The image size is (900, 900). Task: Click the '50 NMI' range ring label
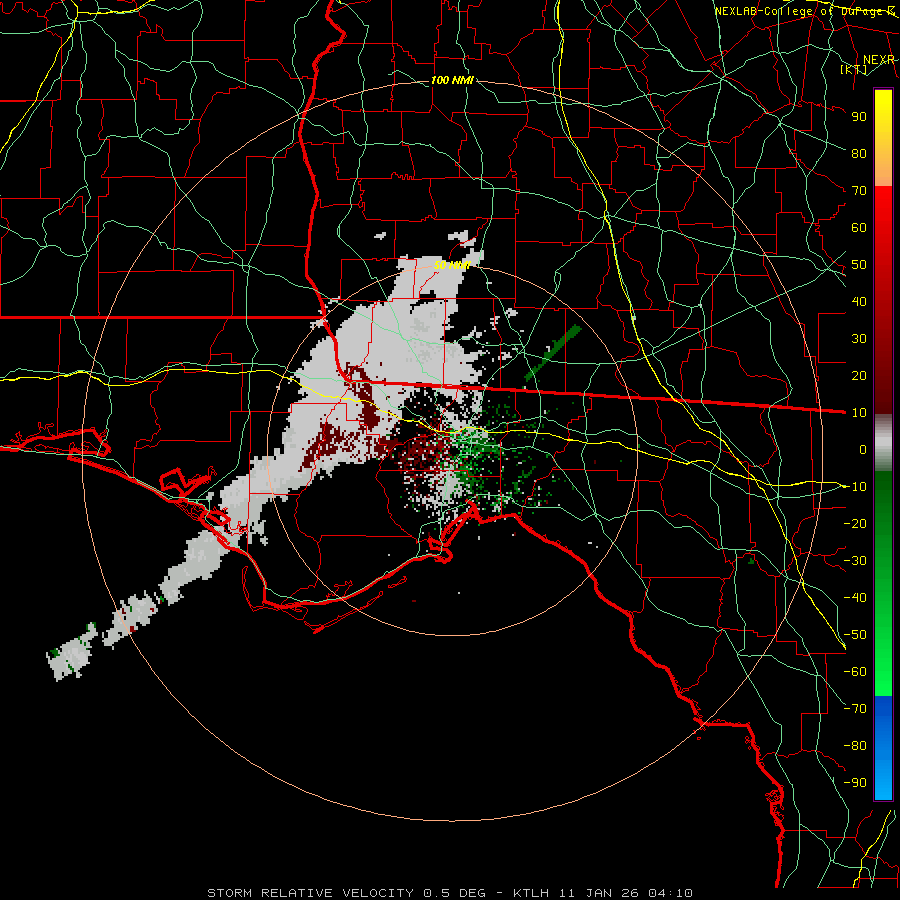pos(452,265)
